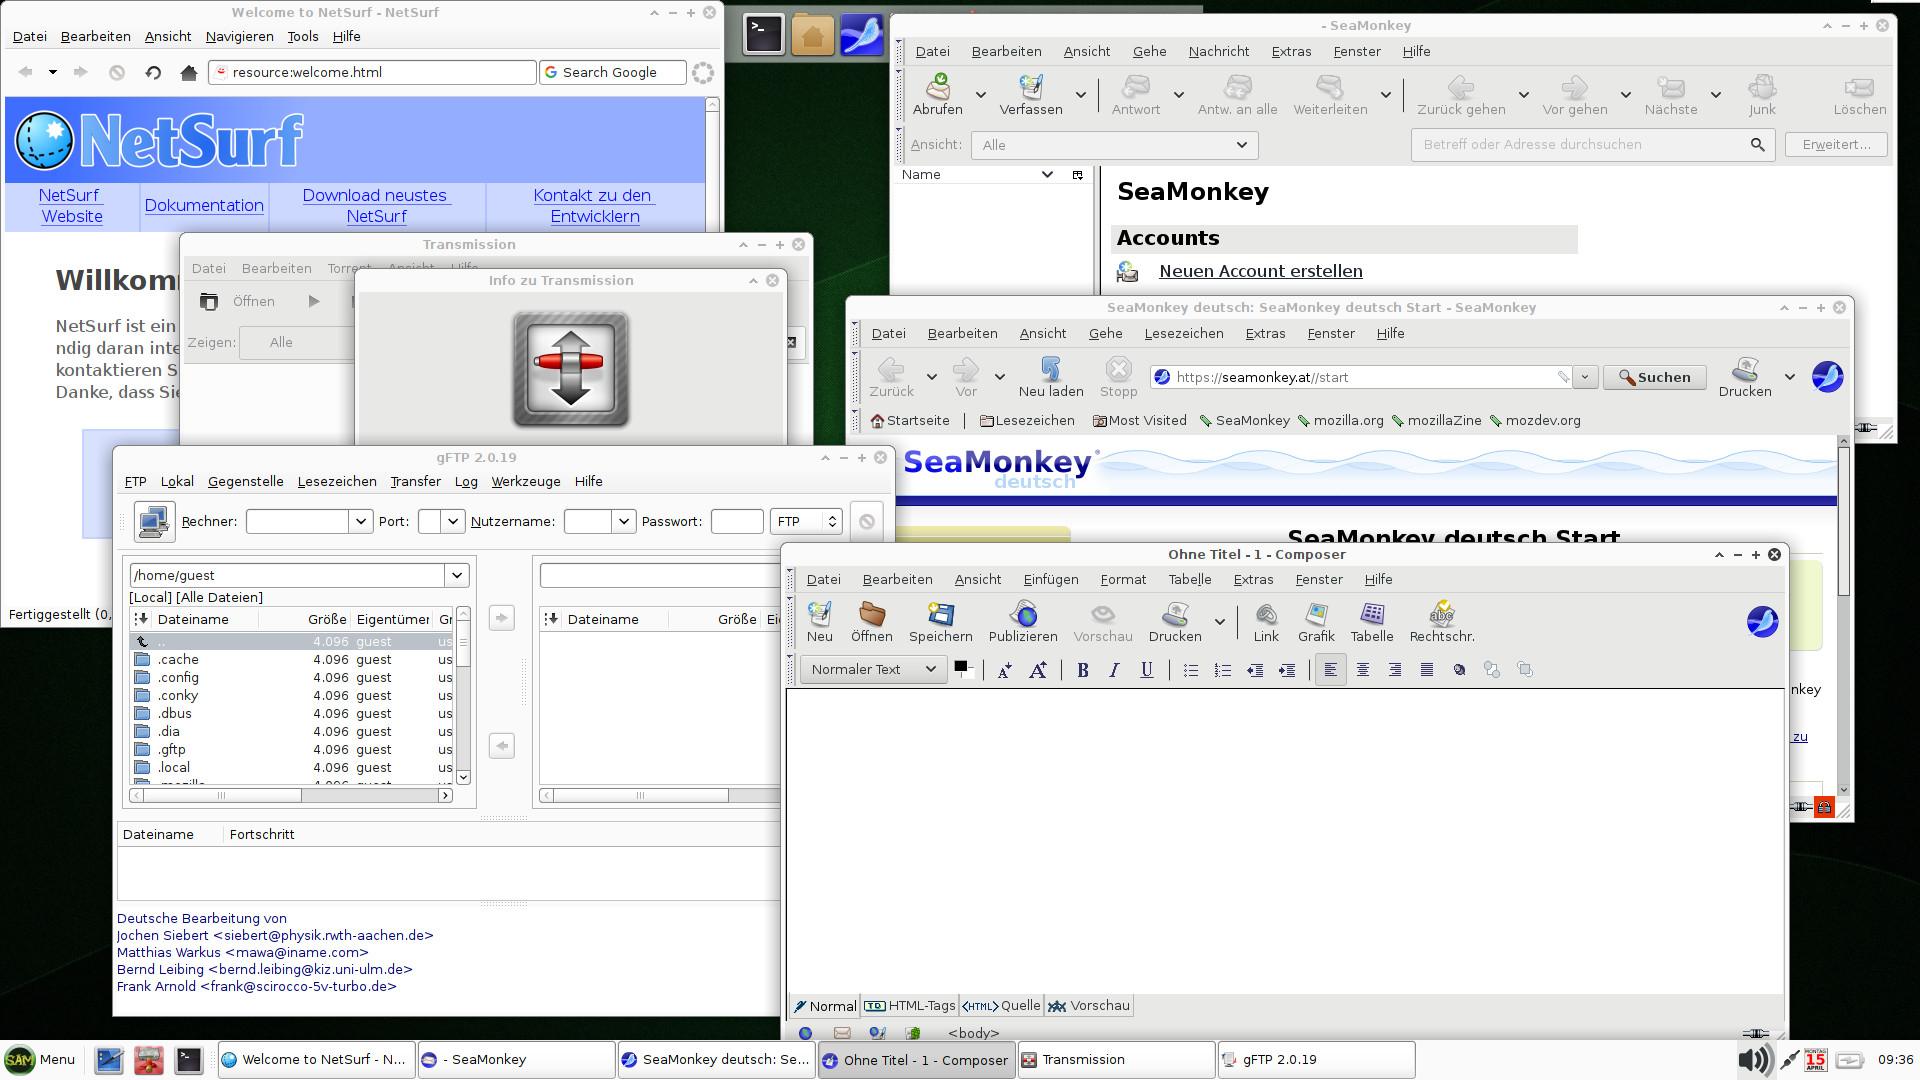The width and height of the screenshot is (1920, 1080).
Task: Click the gFTP connect computer icon
Action: [x=154, y=521]
